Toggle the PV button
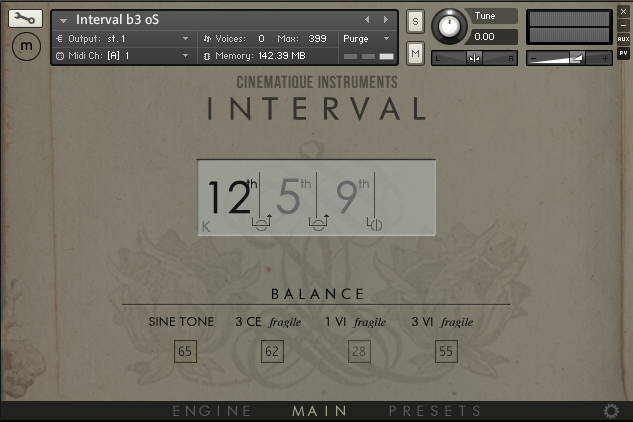This screenshot has height=422, width=633. [x=623, y=53]
